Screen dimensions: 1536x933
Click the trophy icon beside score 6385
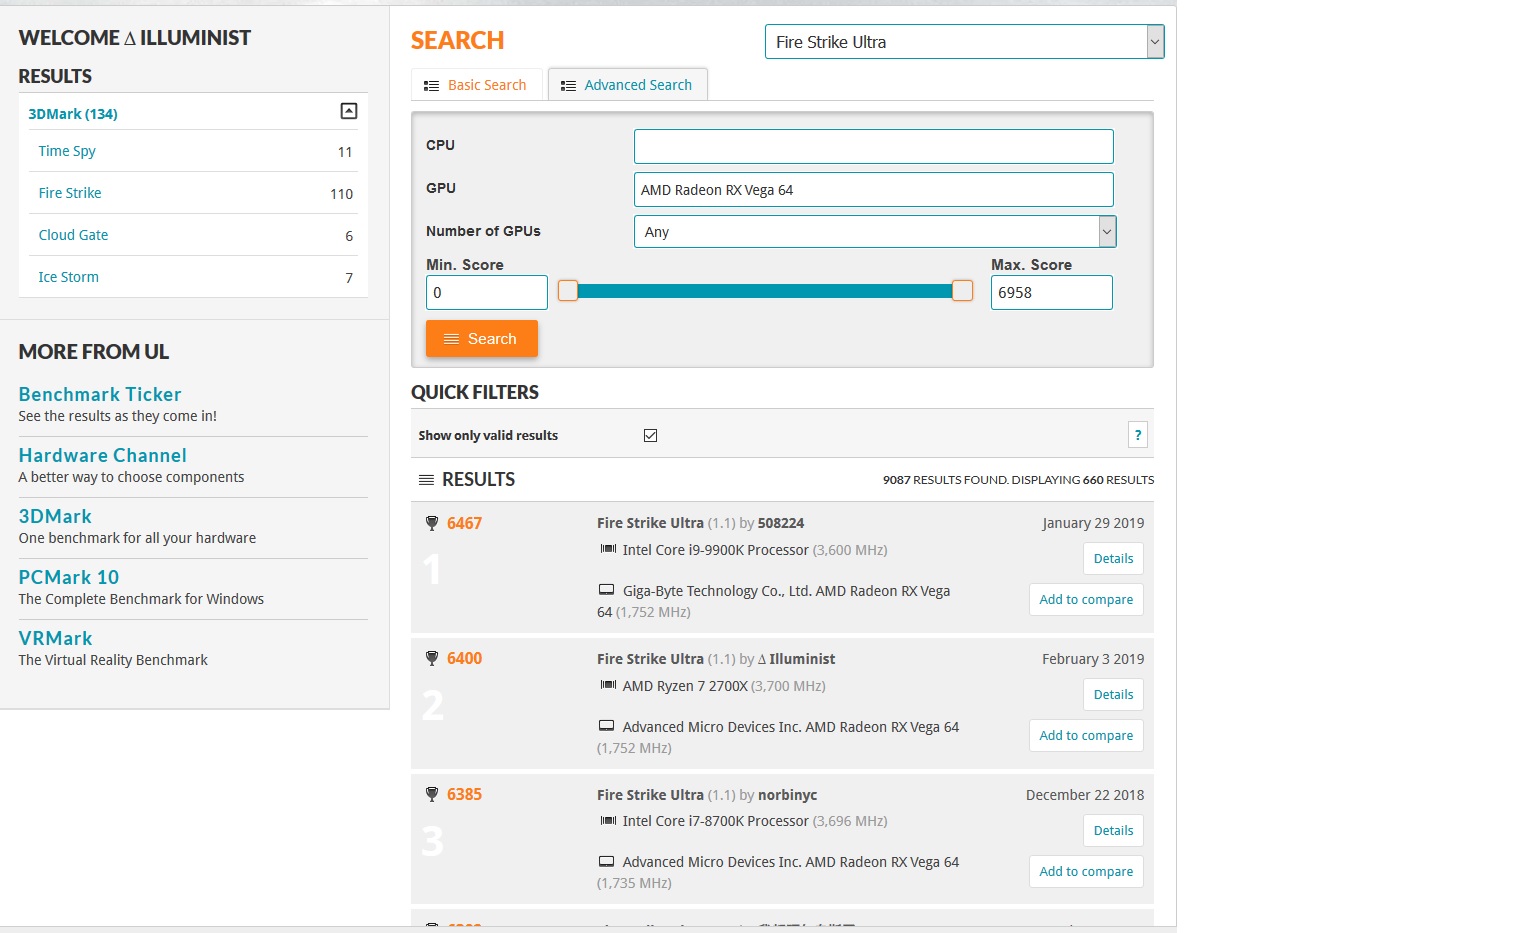432,794
